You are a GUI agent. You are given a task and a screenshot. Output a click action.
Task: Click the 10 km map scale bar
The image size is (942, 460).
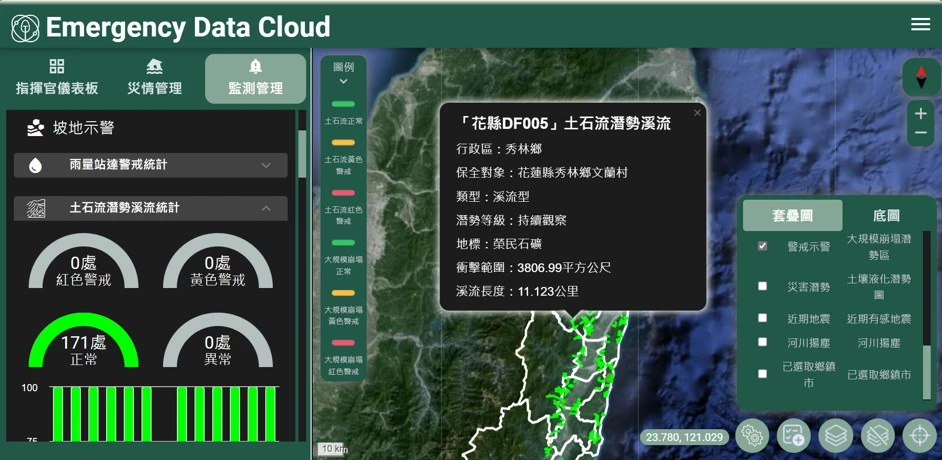click(332, 449)
